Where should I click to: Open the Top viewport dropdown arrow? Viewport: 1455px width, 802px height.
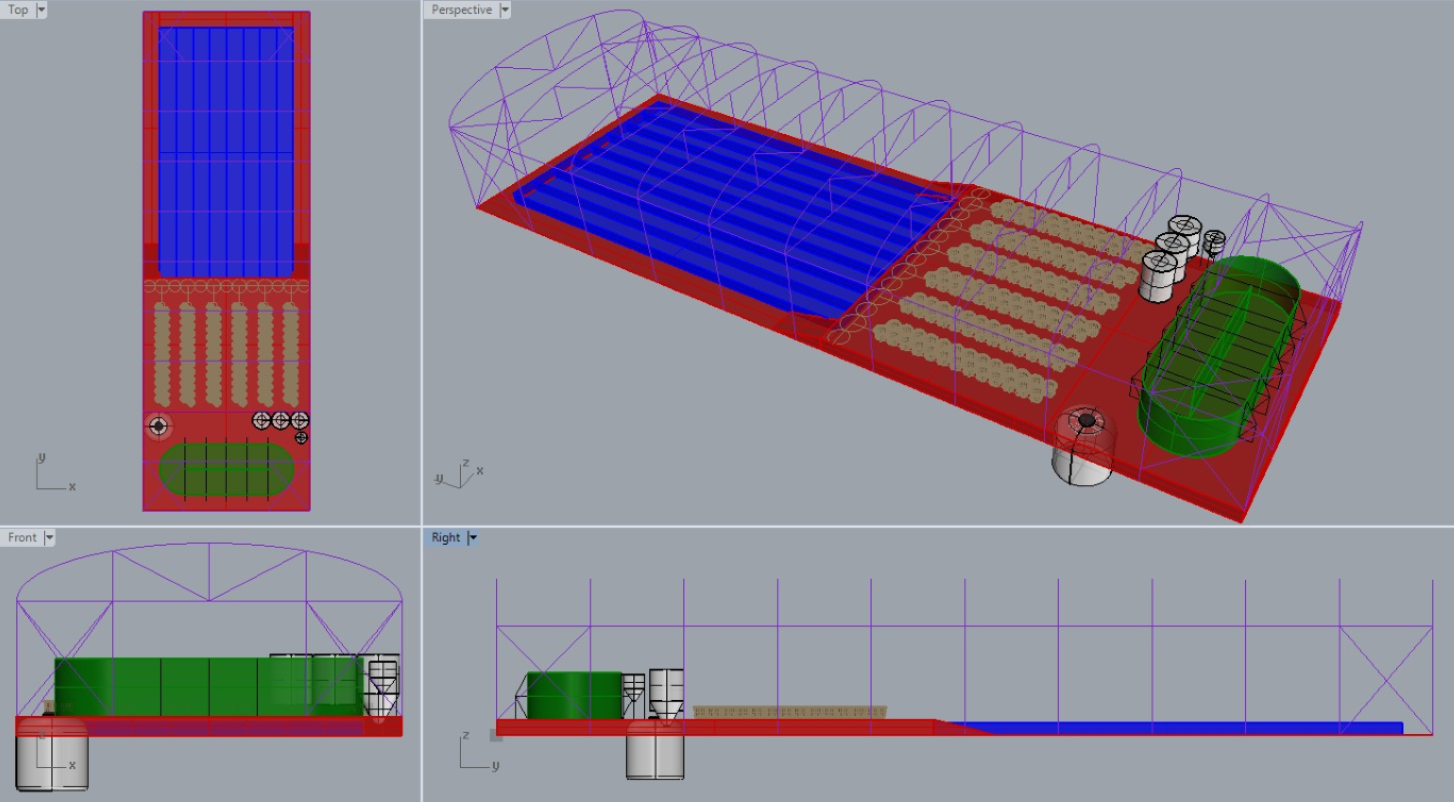(41, 10)
